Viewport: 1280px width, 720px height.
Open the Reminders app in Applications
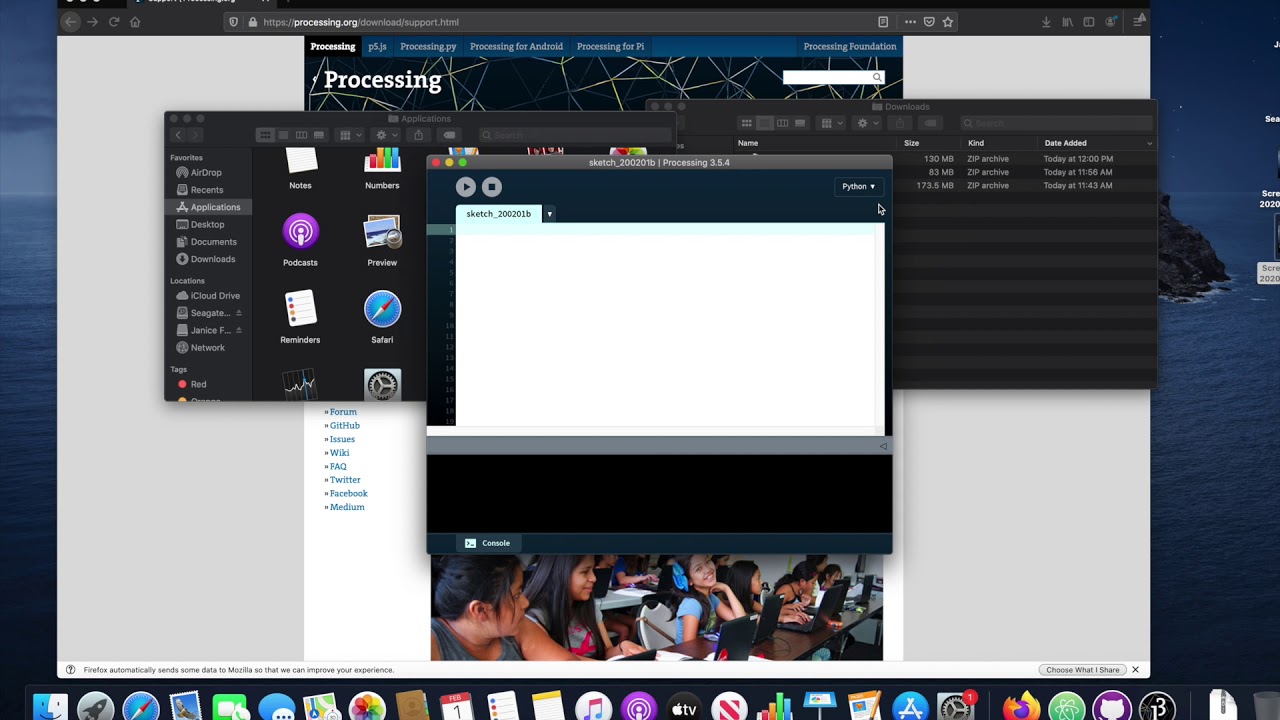(x=300, y=317)
